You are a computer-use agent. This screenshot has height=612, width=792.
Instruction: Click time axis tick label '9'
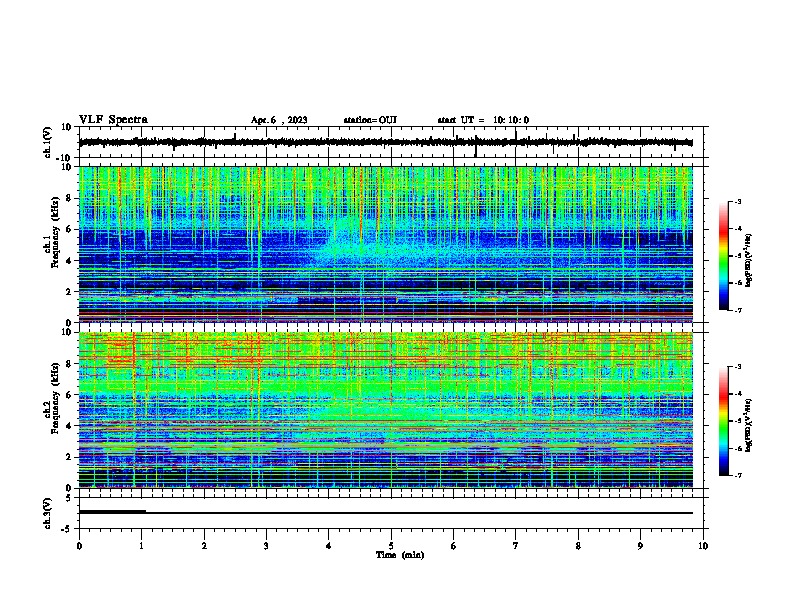pos(640,546)
